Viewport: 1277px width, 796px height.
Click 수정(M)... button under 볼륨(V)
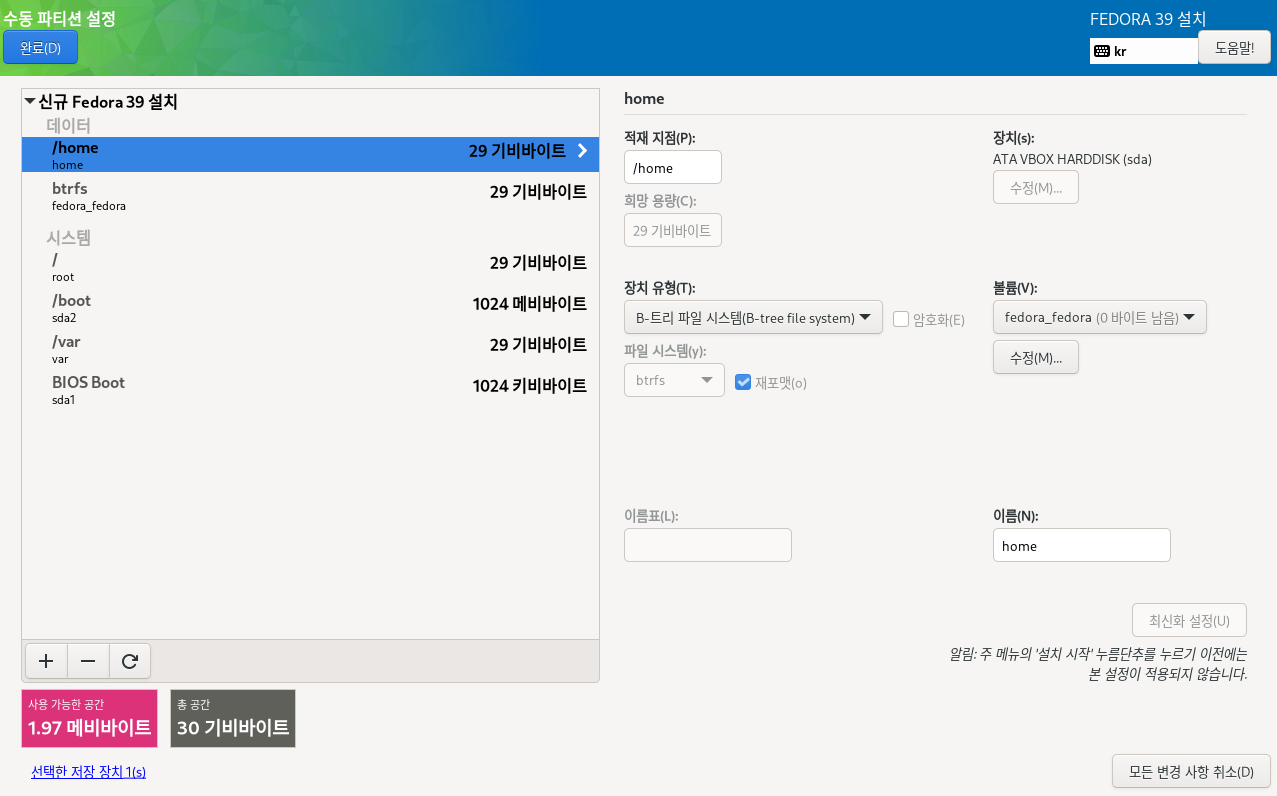[x=1036, y=357]
